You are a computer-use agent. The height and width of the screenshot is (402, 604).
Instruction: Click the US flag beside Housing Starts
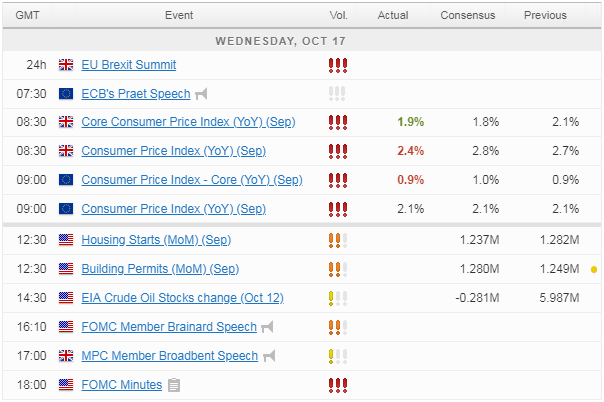point(67,240)
